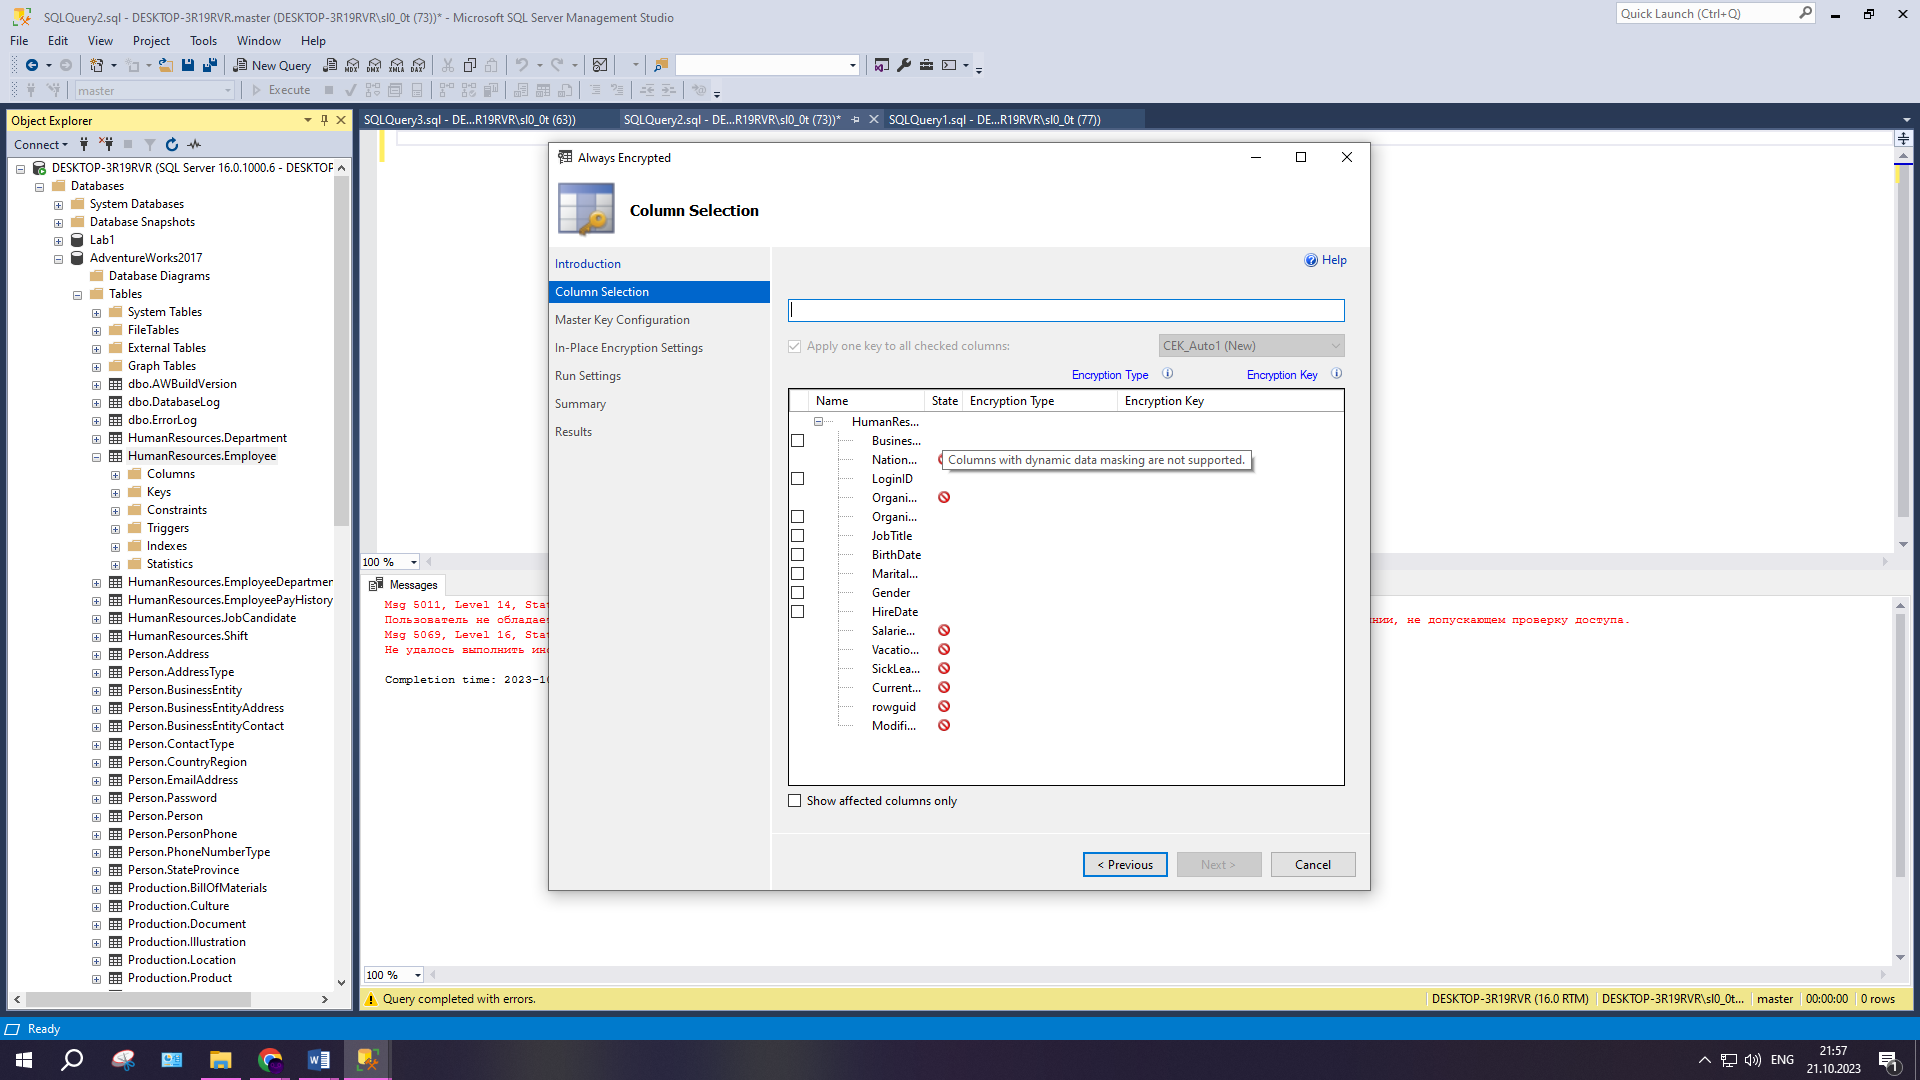Click the Execute query button
Image resolution: width=1920 pixels, height=1080 pixels.
281,90
